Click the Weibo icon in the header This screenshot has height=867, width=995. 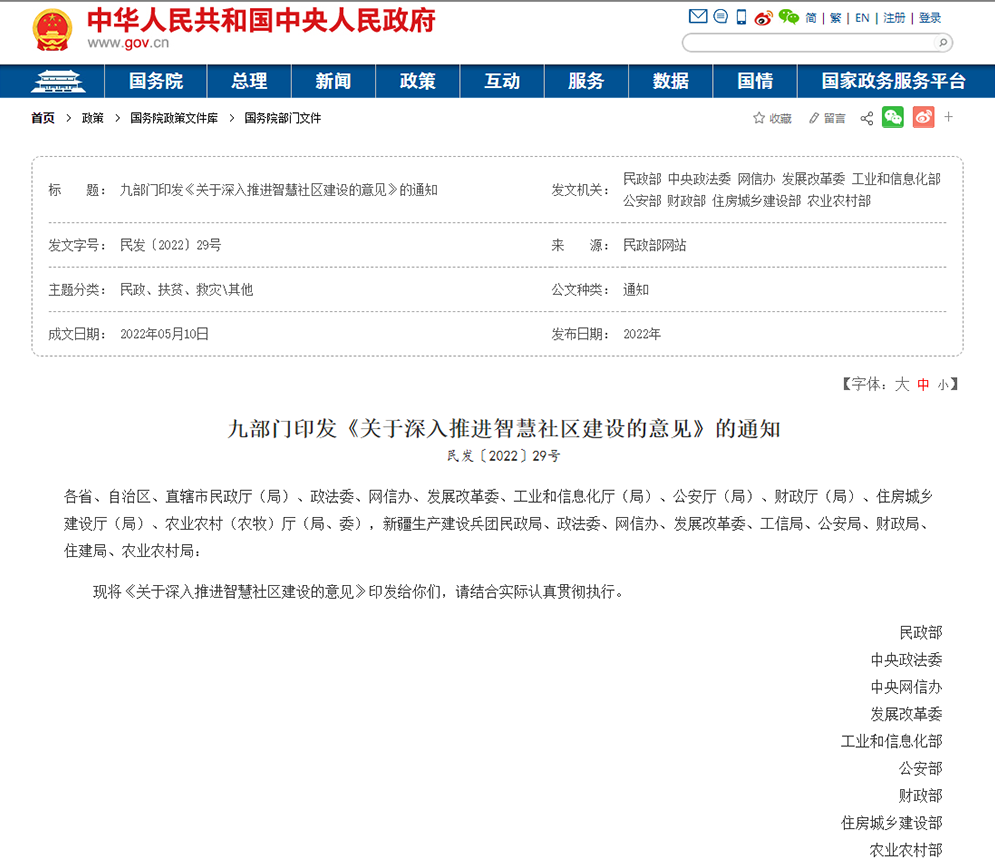point(762,17)
